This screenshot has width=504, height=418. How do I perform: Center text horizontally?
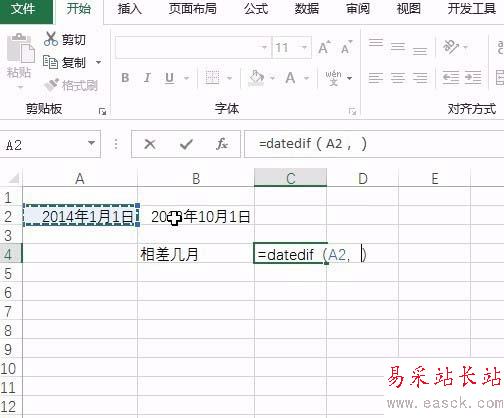398,78
